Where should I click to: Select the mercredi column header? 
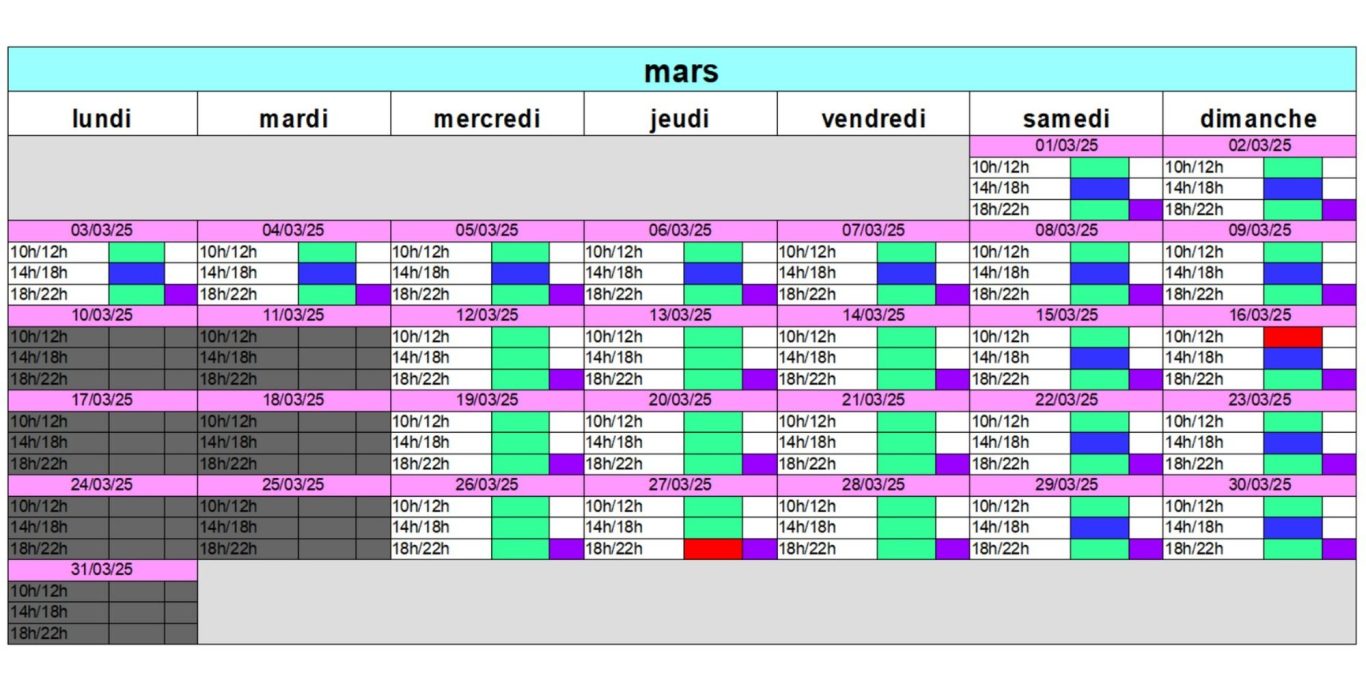pos(487,119)
